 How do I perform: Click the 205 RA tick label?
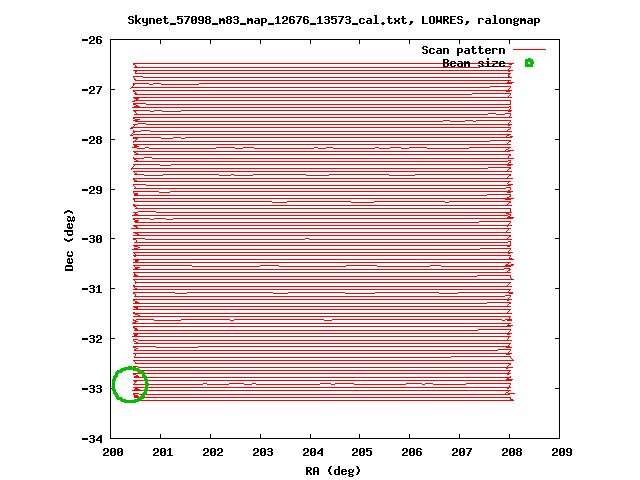pyautogui.click(x=362, y=452)
